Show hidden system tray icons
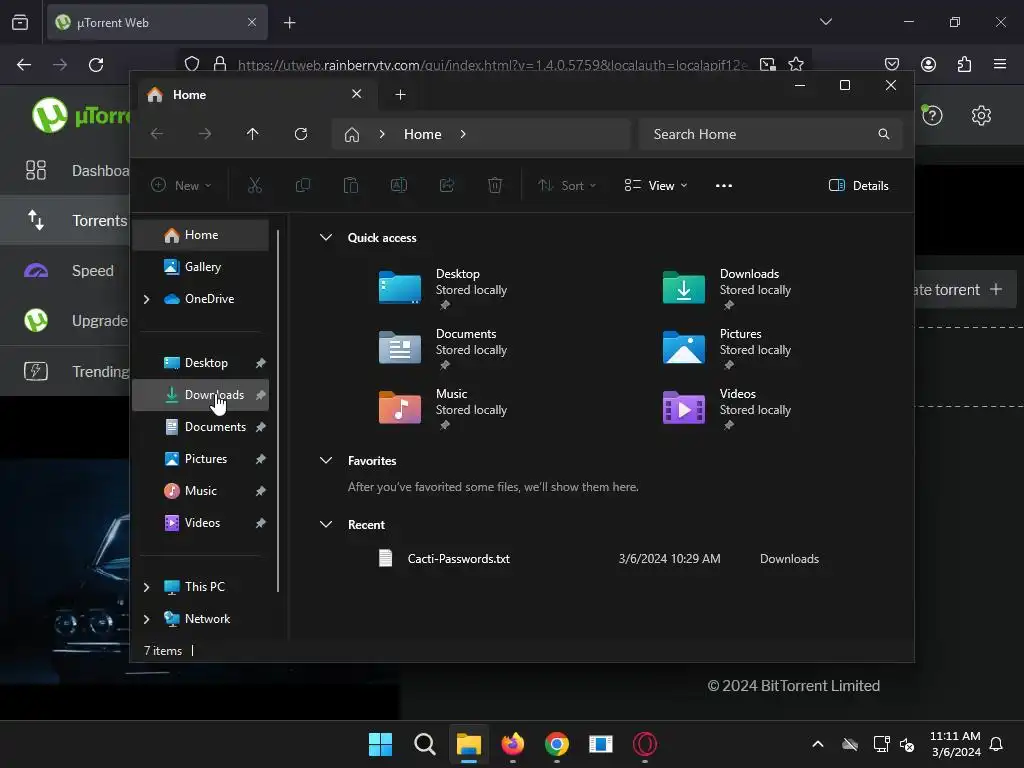The height and width of the screenshot is (768, 1024). coord(818,744)
